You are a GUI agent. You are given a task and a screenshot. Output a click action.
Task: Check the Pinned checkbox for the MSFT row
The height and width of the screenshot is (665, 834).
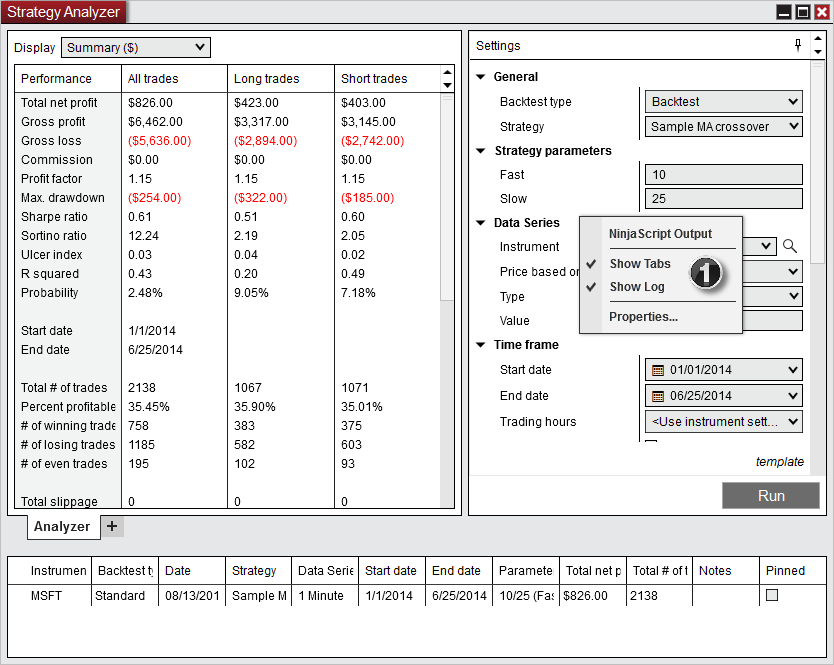770,594
